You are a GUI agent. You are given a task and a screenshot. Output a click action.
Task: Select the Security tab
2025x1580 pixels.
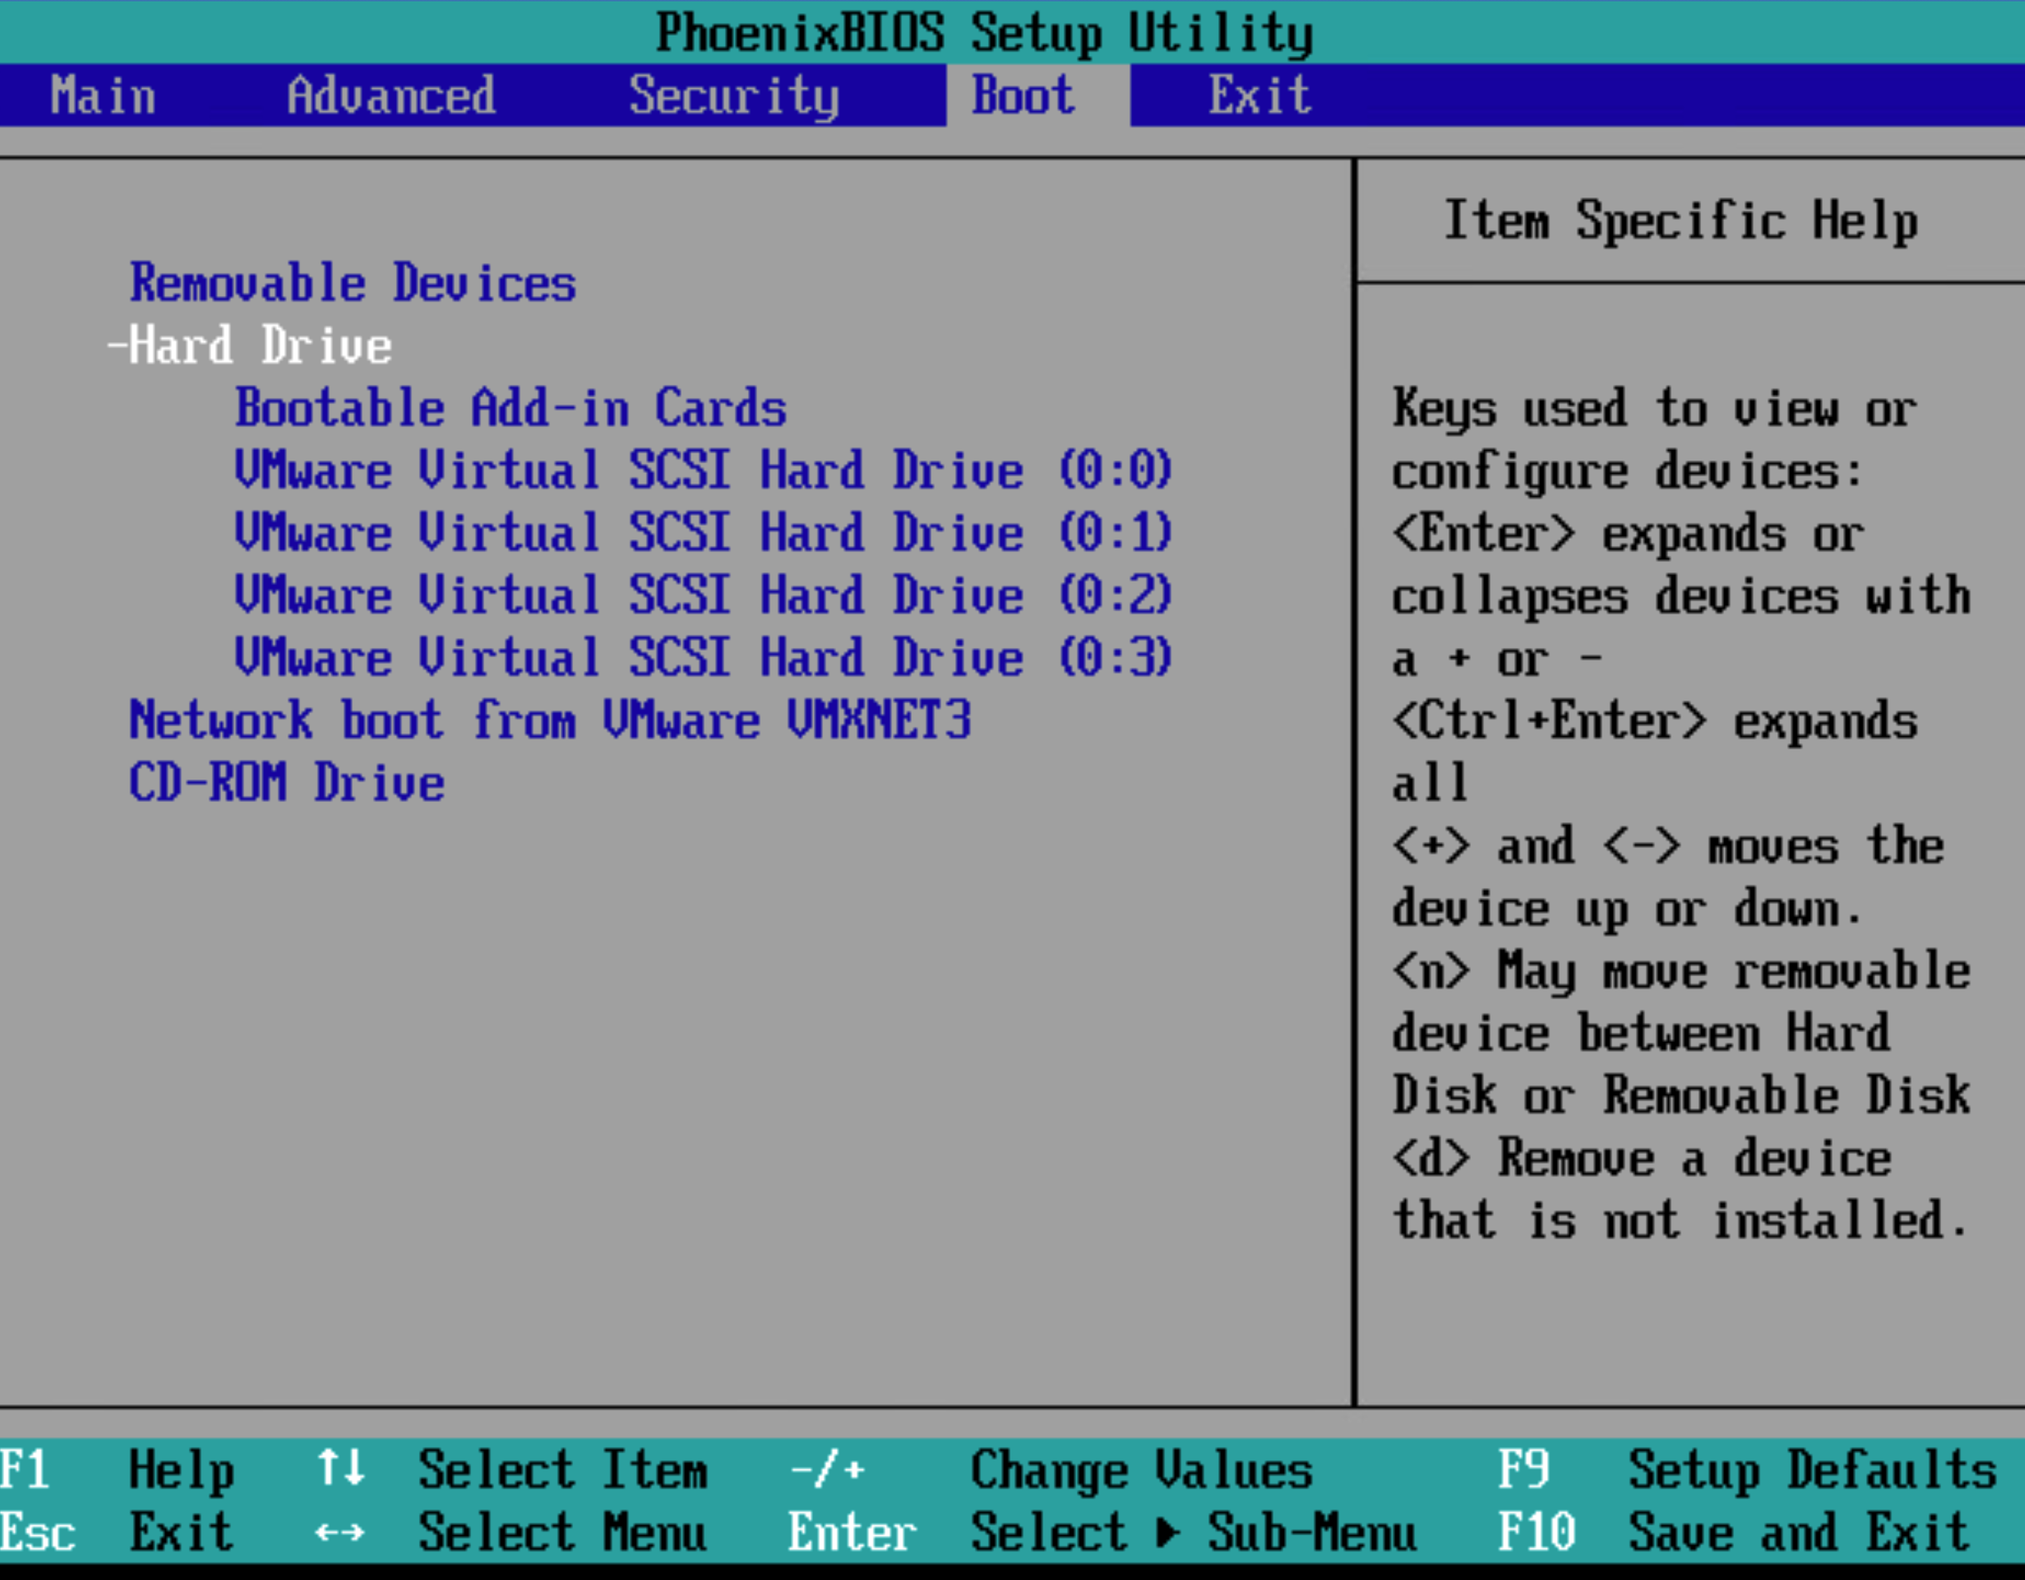tap(733, 95)
